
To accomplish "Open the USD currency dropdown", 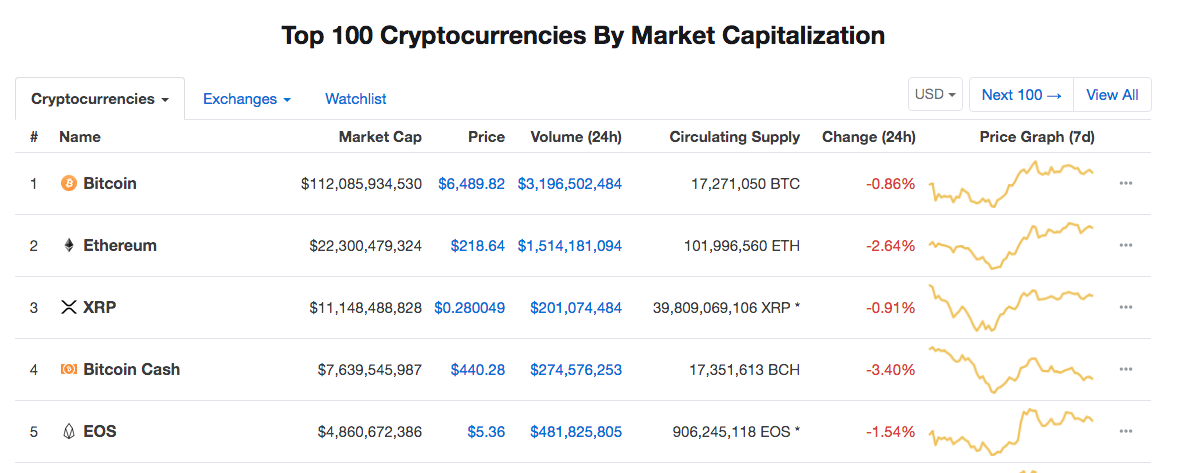I will click(x=935, y=95).
